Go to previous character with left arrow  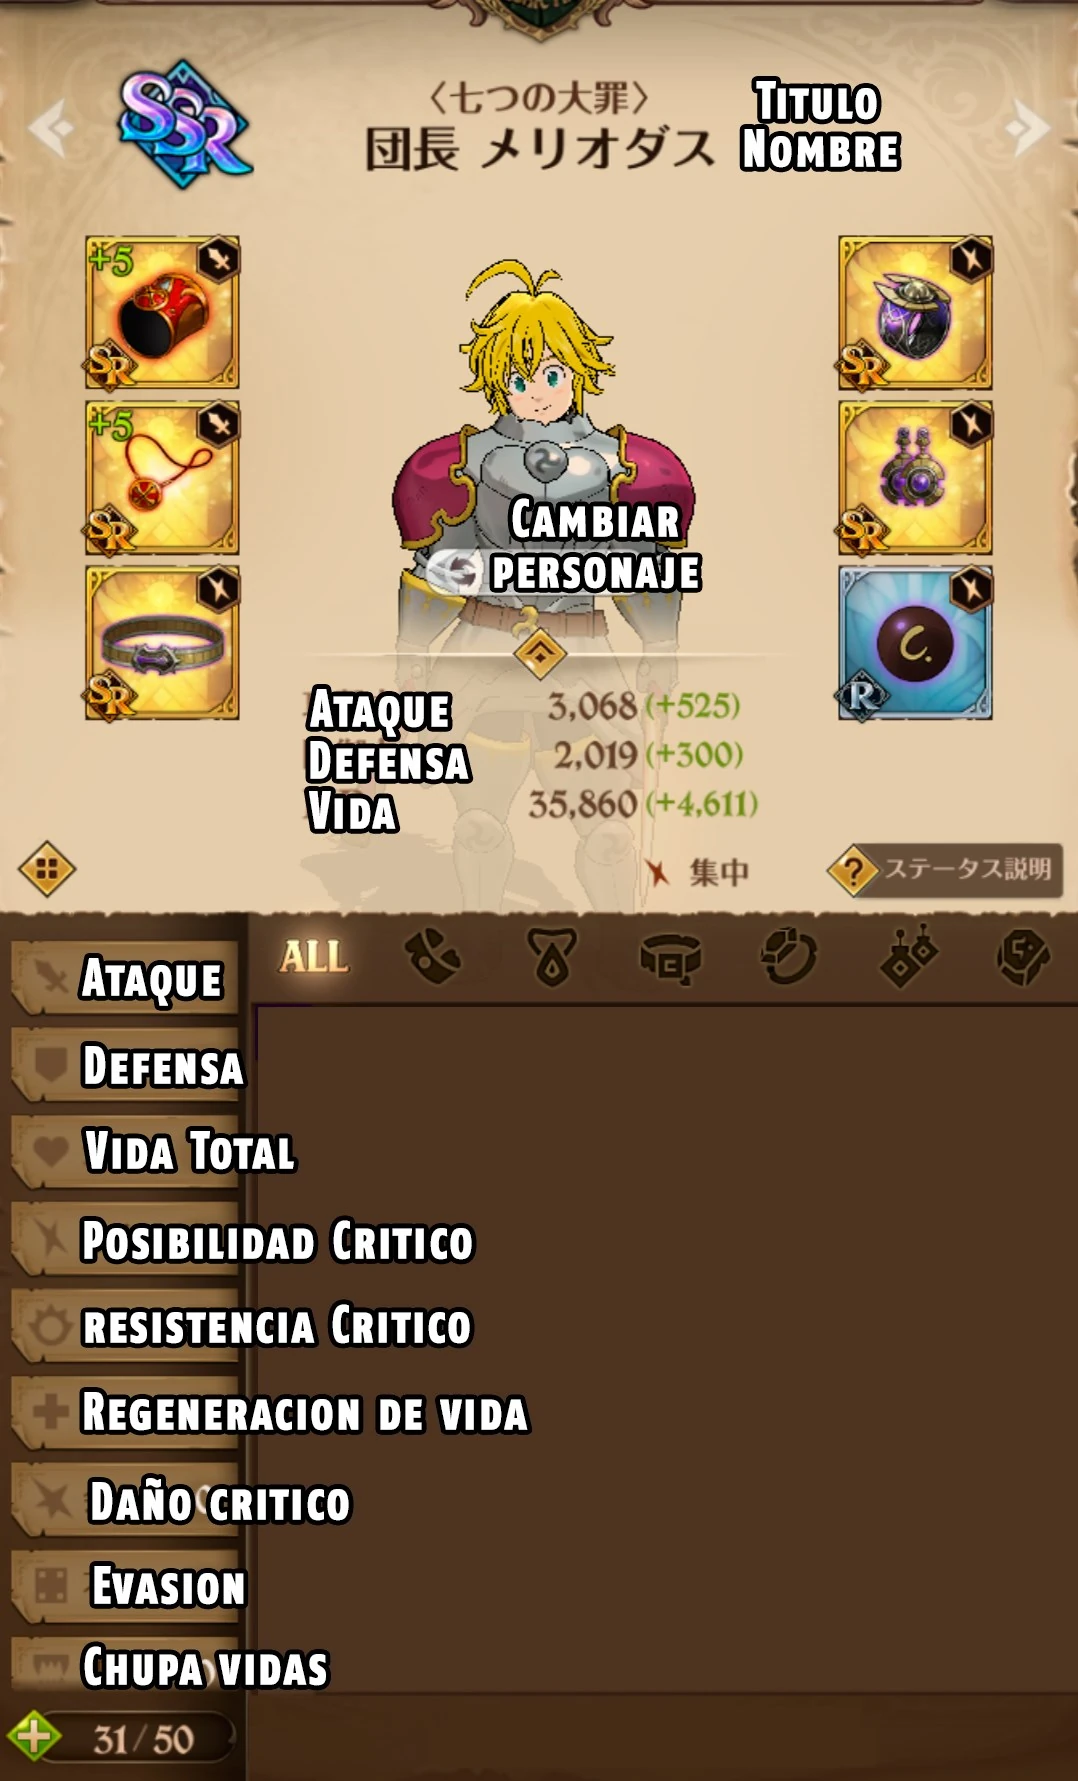pyautogui.click(x=50, y=127)
